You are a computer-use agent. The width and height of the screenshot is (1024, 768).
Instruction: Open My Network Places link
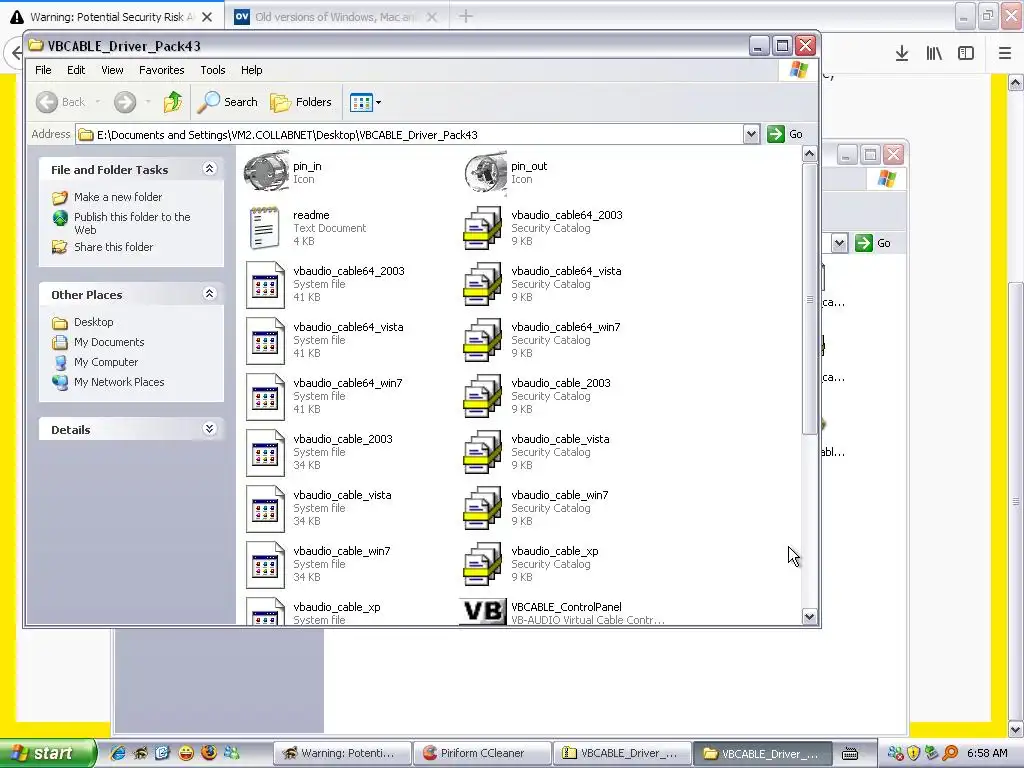[x=119, y=382]
